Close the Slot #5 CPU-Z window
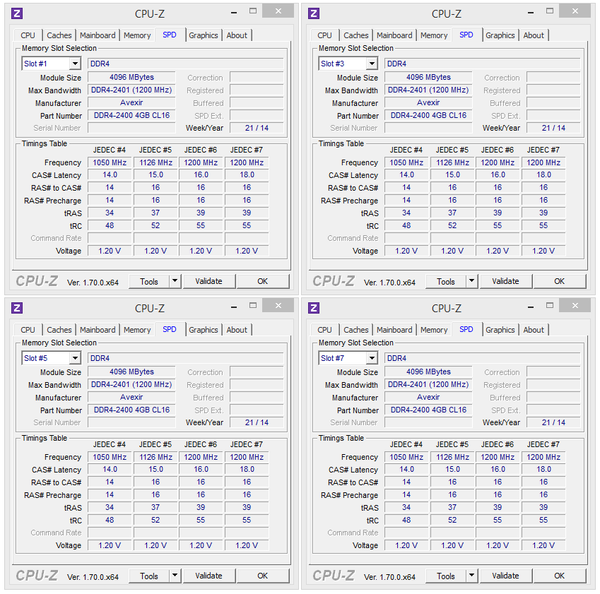Viewport: 600px width, 594px height. tap(278, 305)
